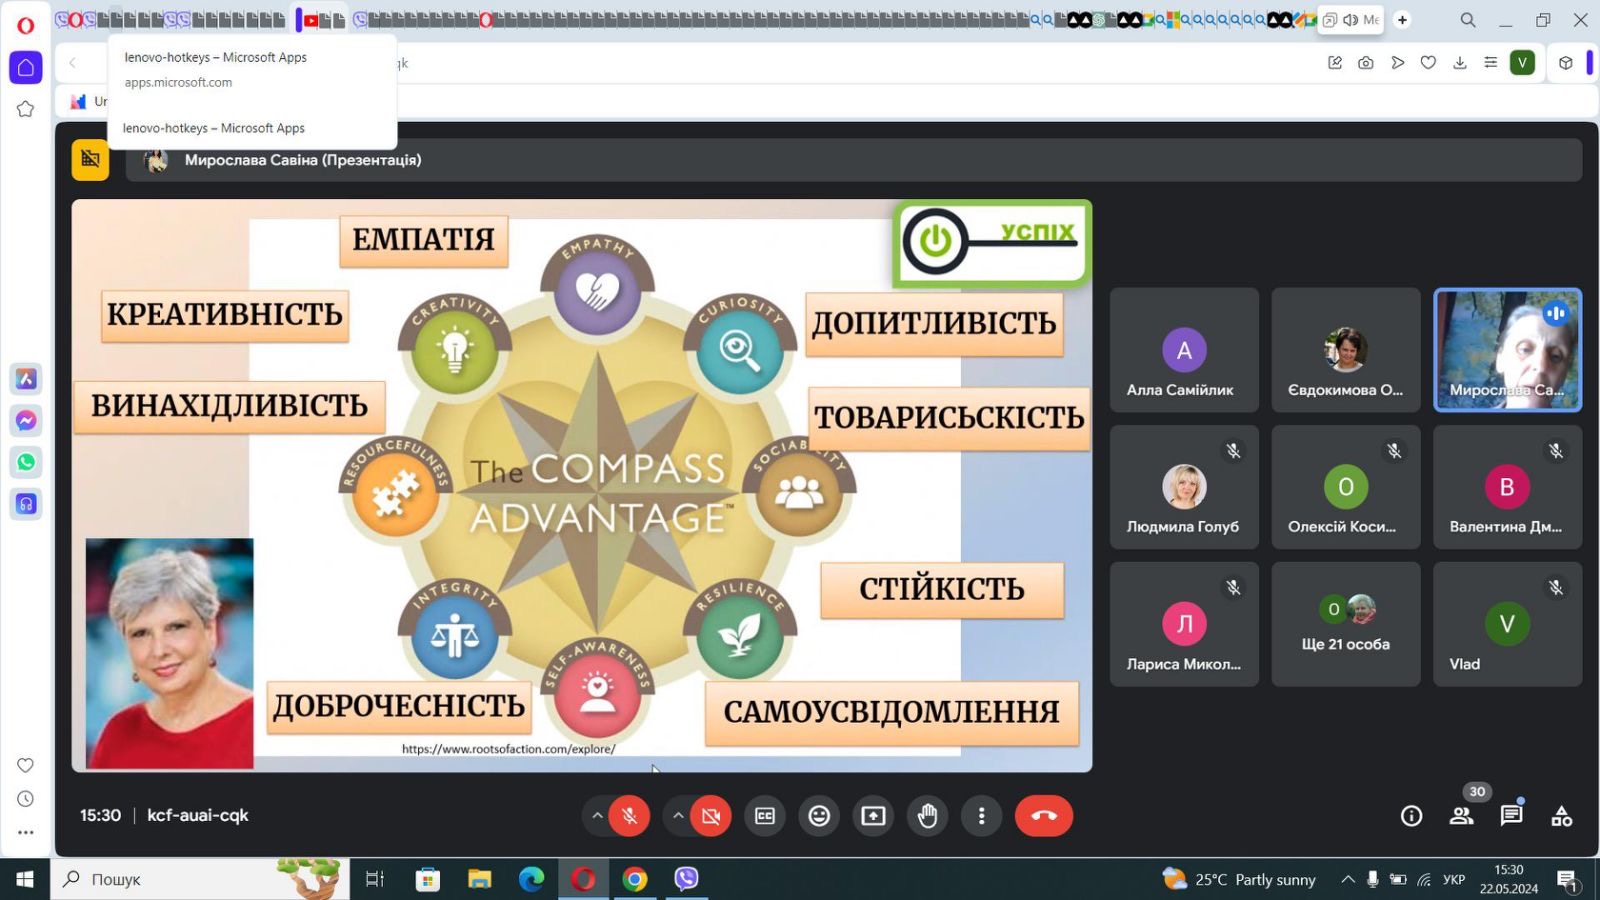Open meeting details info icon

point(1412,817)
